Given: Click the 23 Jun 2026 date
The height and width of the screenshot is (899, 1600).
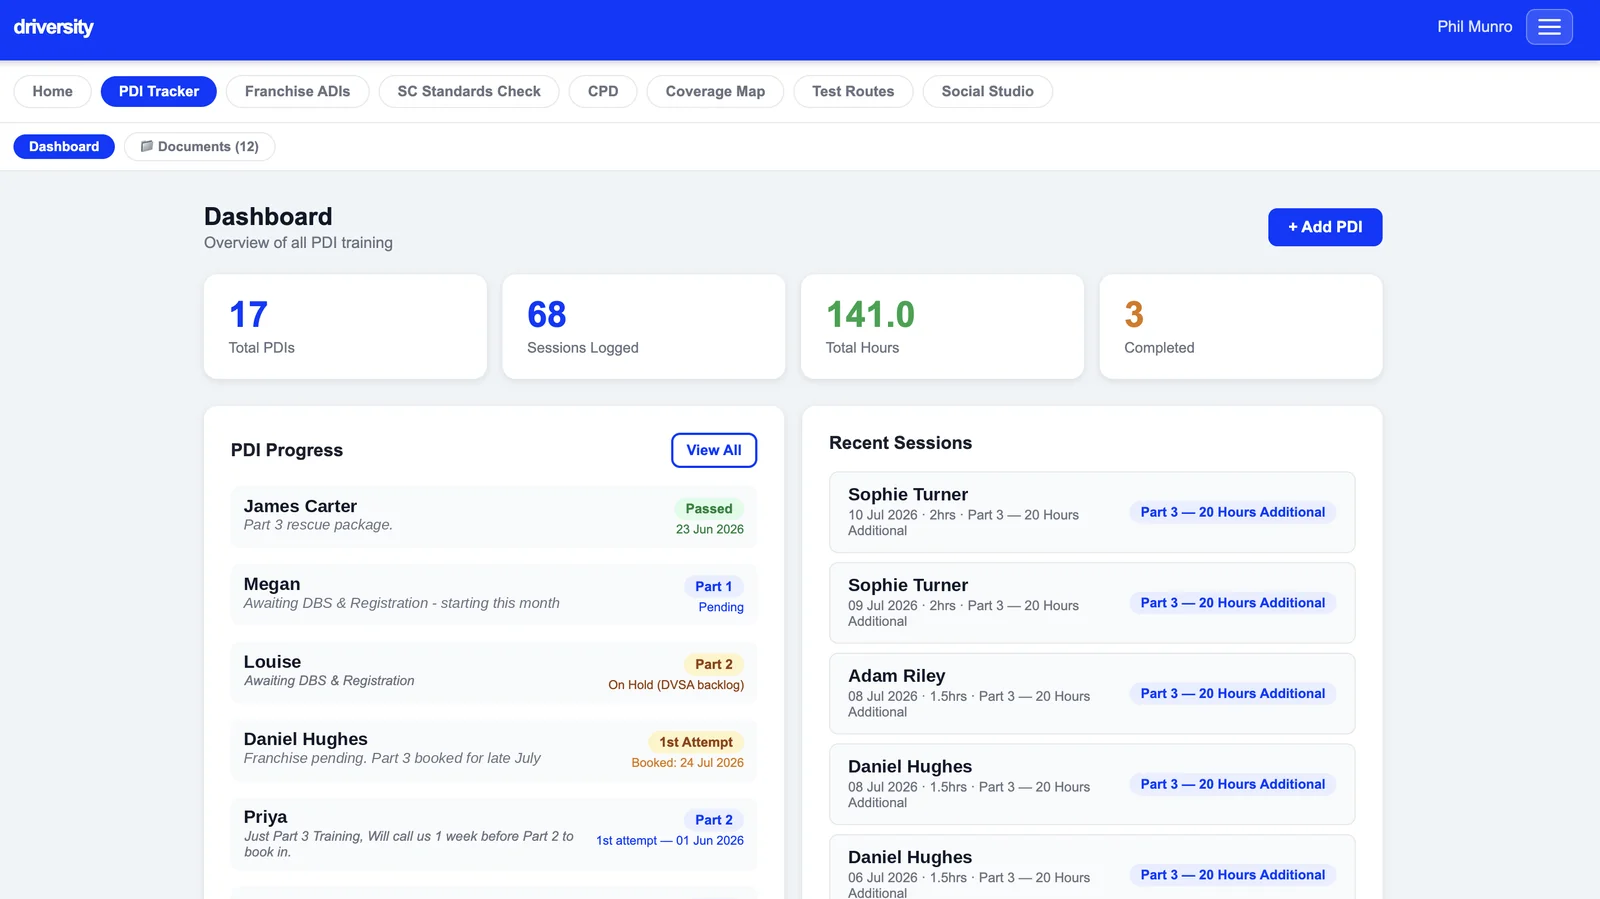Looking at the screenshot, I should coord(710,530).
